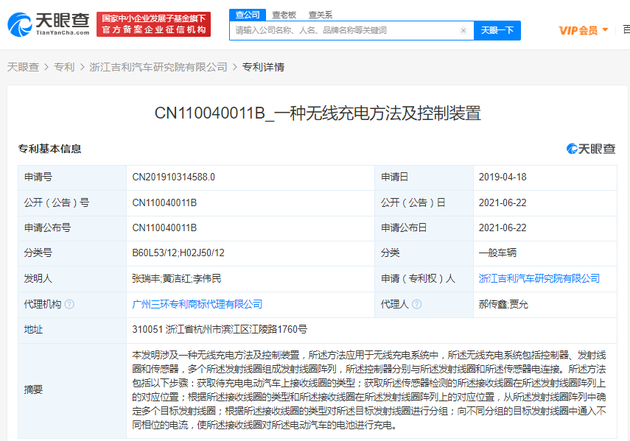Select classification value 一般车辆

(x=497, y=253)
